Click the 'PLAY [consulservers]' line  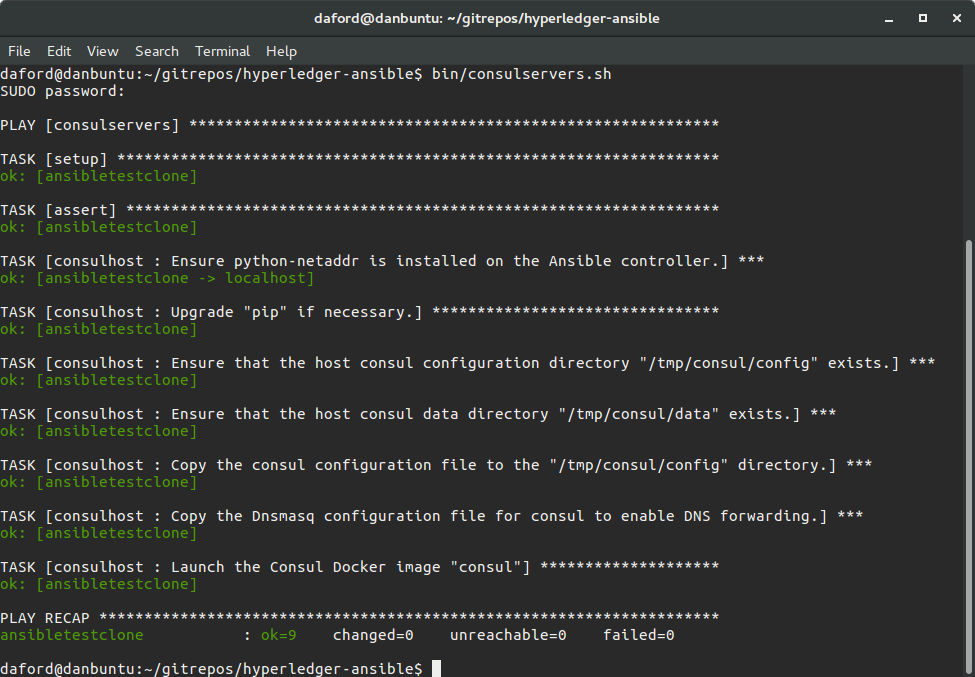click(x=359, y=125)
